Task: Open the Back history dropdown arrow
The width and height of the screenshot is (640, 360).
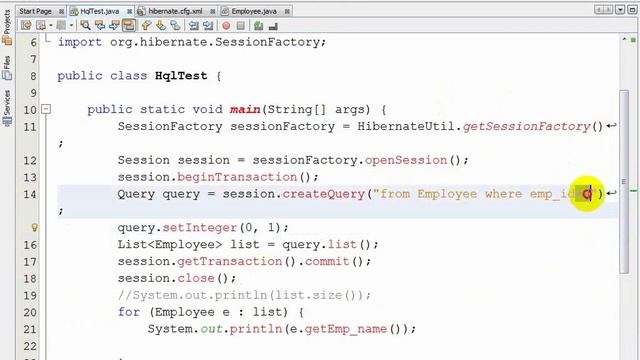Action: click(x=51, y=26)
